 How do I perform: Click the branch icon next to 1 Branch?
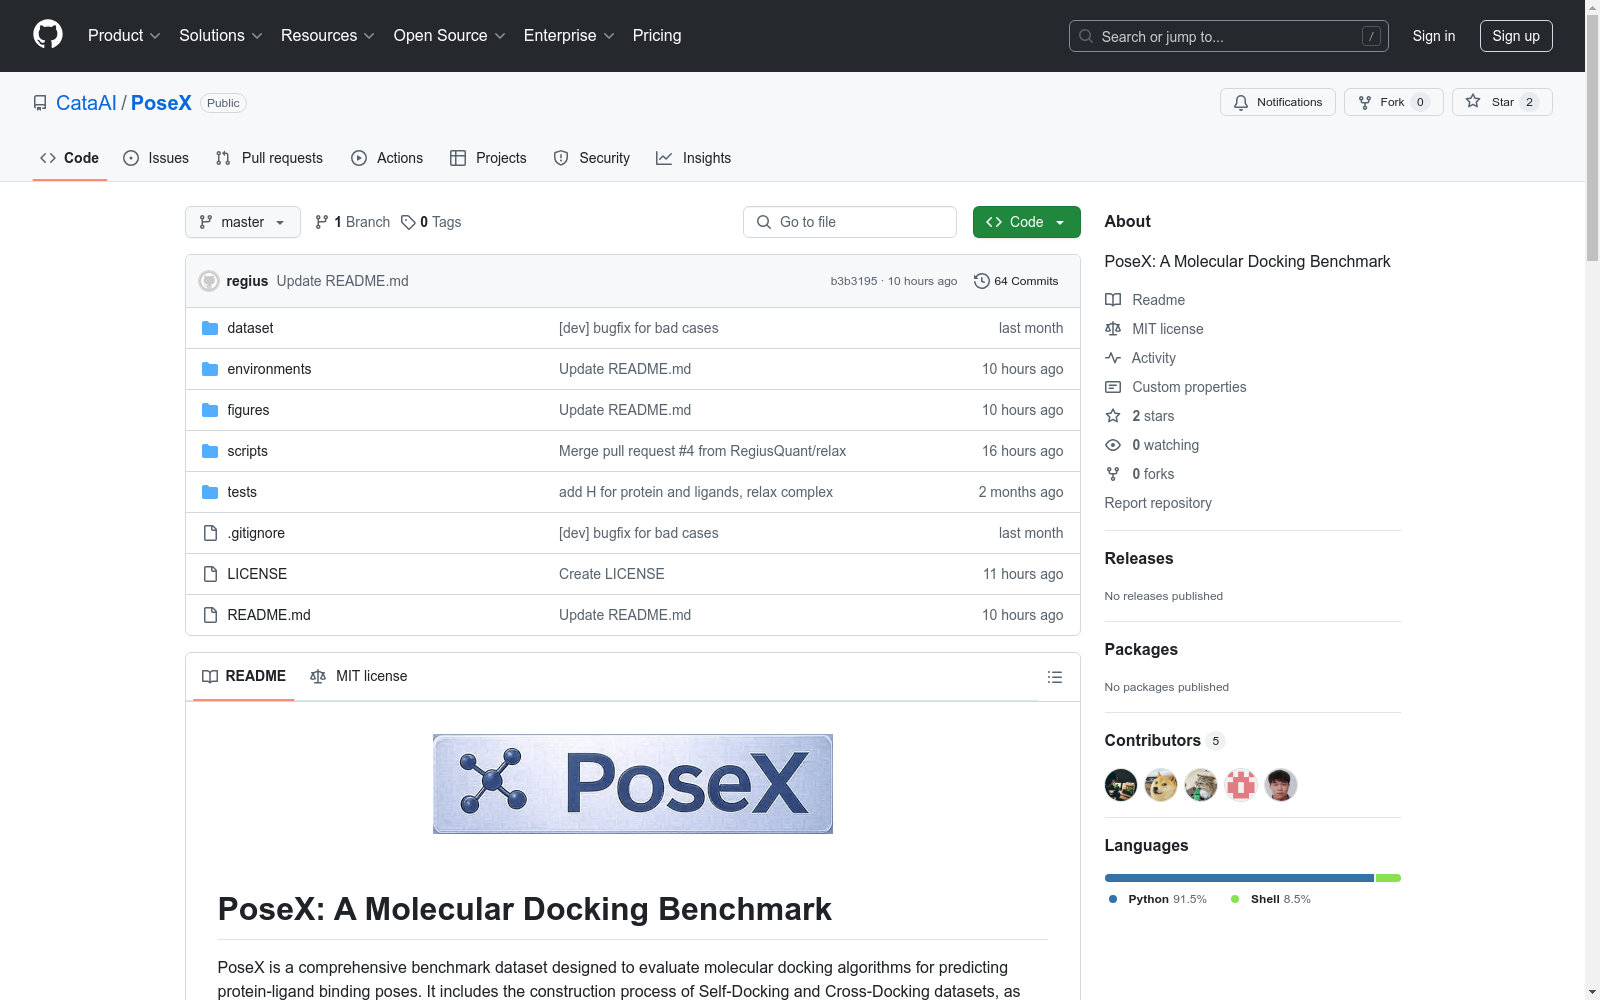[x=322, y=222]
